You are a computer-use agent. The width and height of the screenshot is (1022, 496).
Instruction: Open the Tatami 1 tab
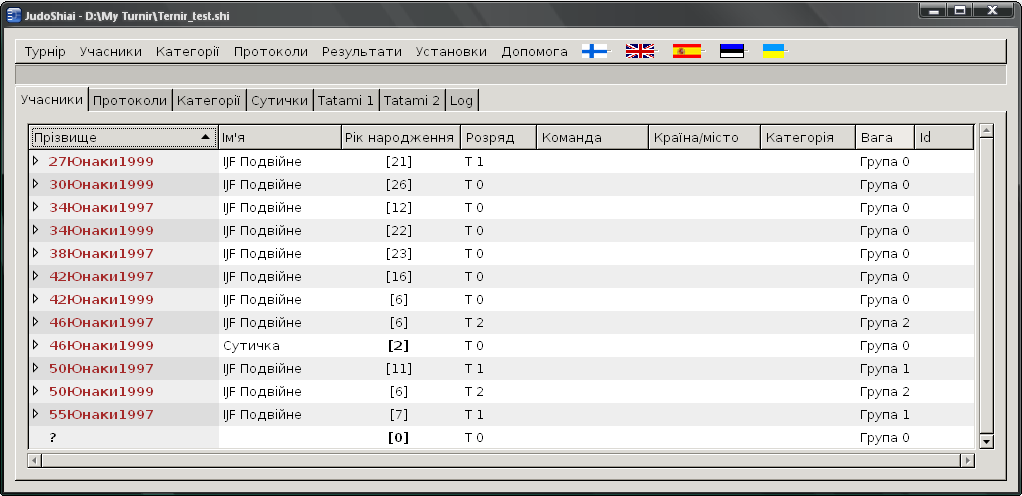coord(346,100)
